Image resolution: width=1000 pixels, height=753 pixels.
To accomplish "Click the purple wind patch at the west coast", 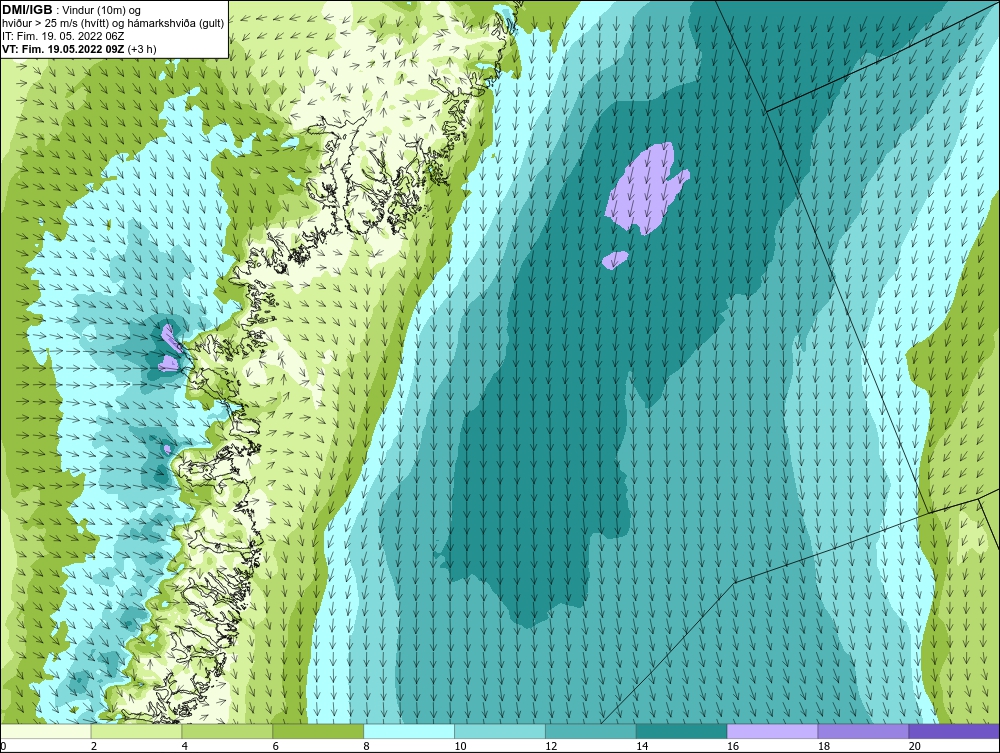I will [170, 349].
